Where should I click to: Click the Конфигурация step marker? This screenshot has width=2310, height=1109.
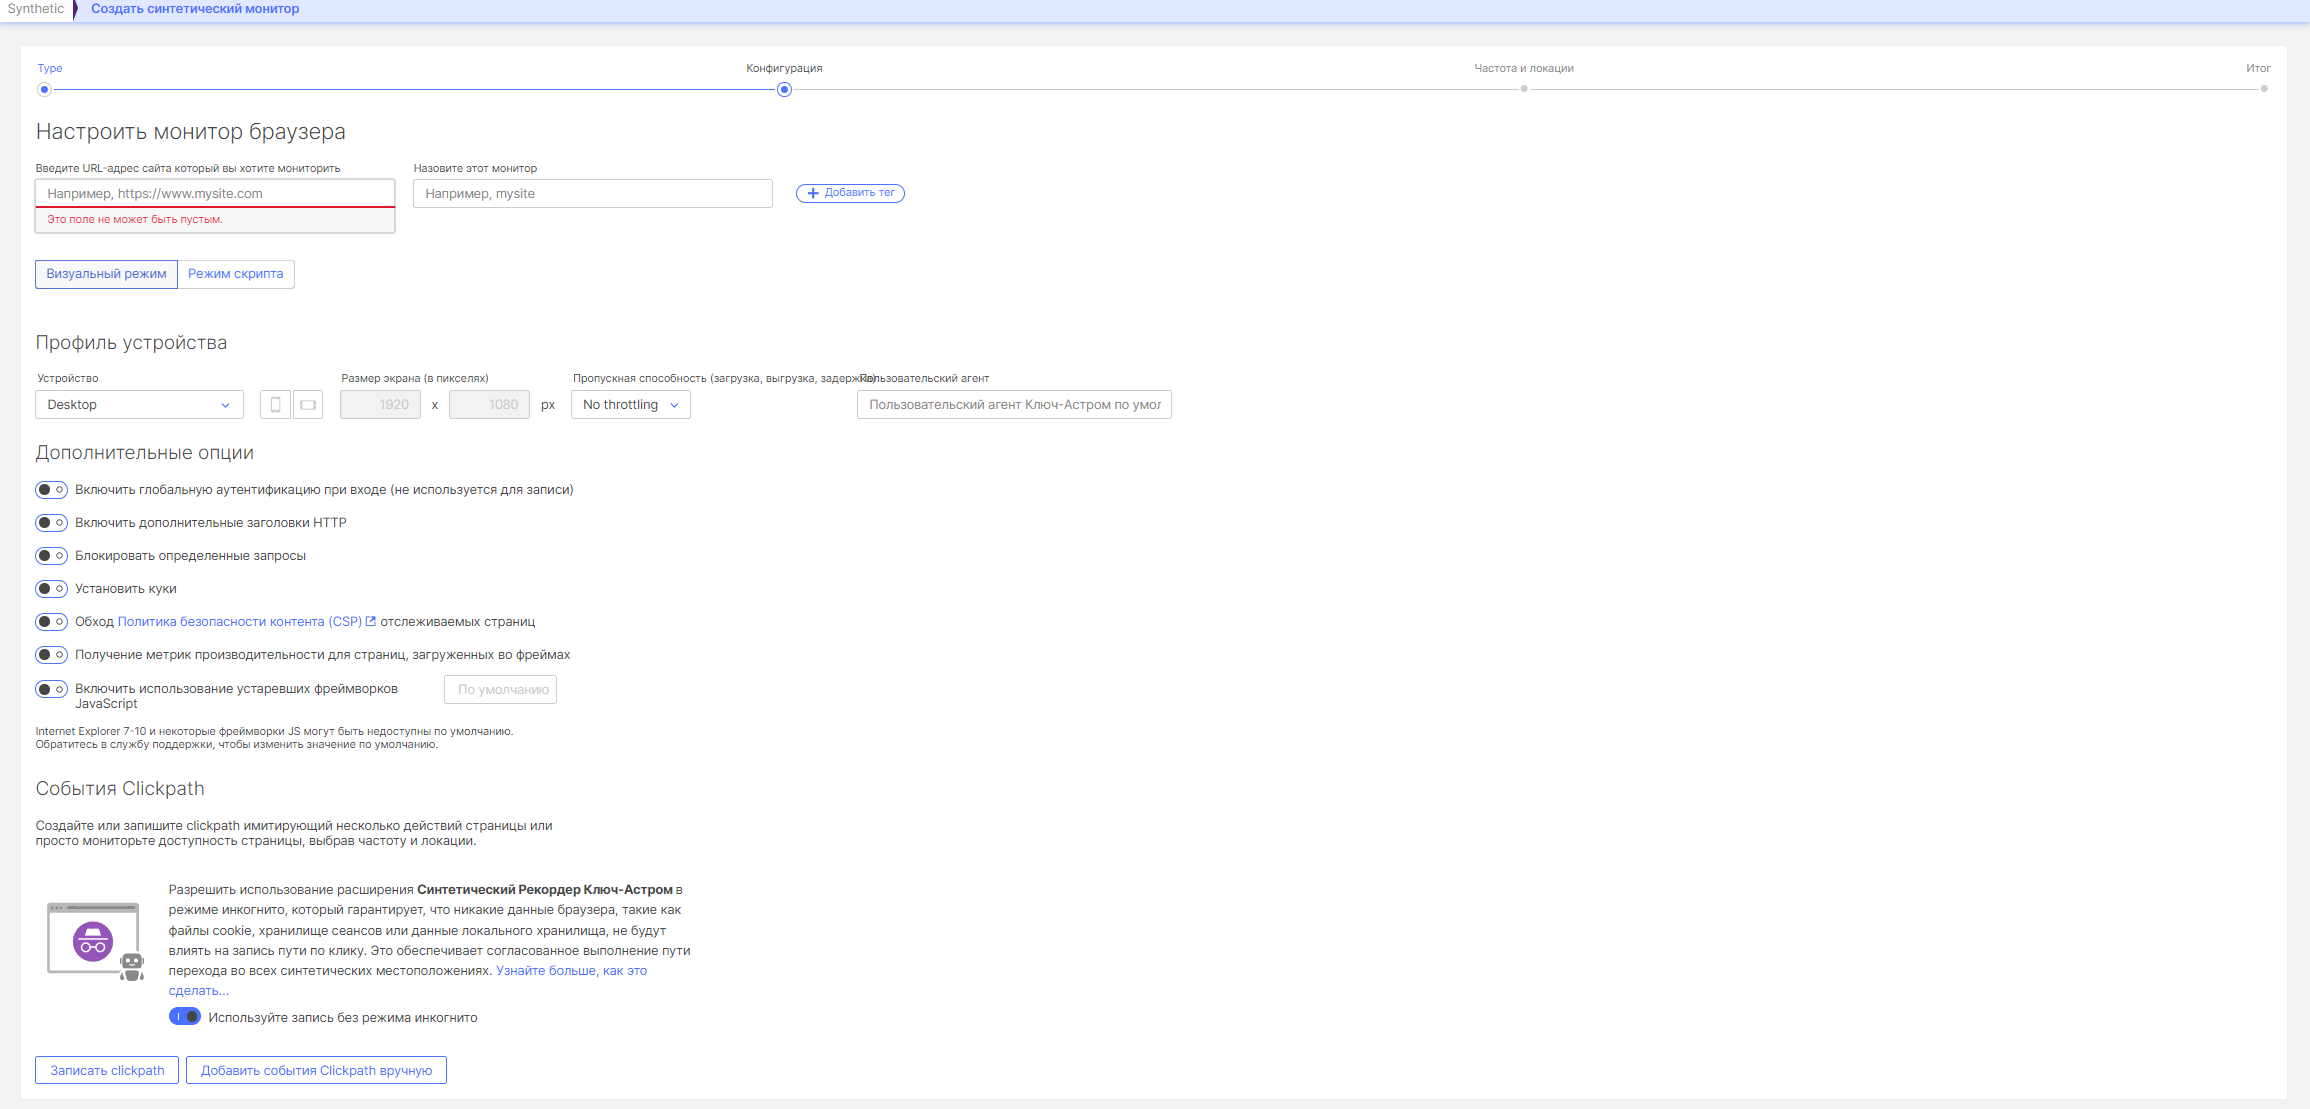(784, 89)
